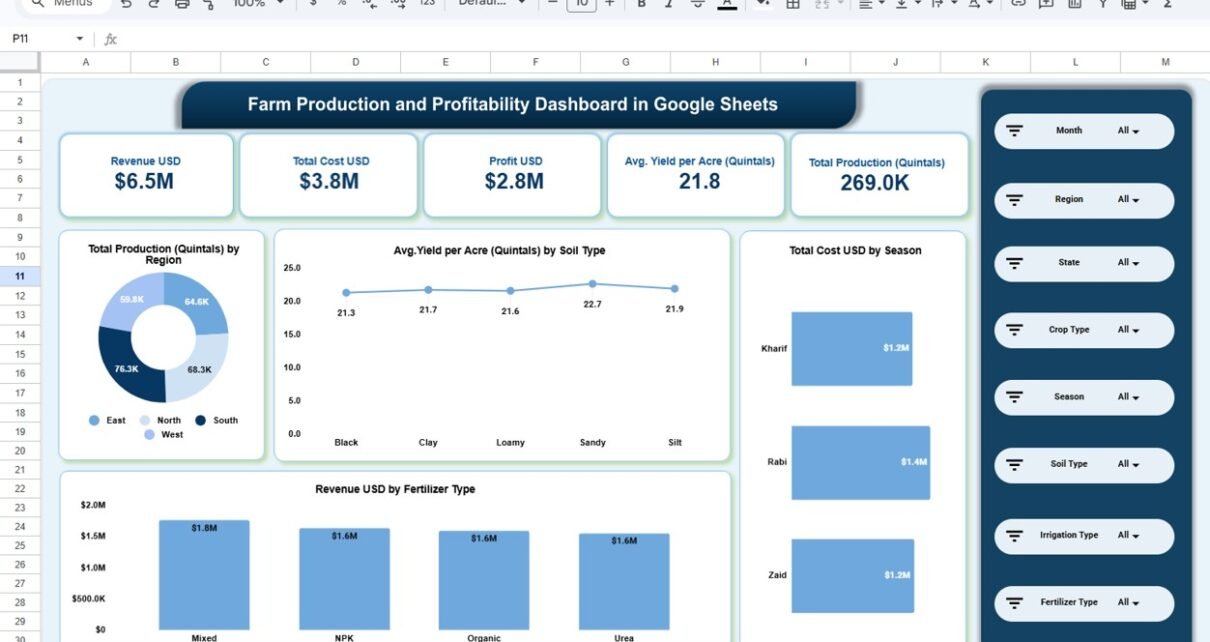The image size is (1210, 642).
Task: Click the Insert link icon
Action: (1018, 4)
